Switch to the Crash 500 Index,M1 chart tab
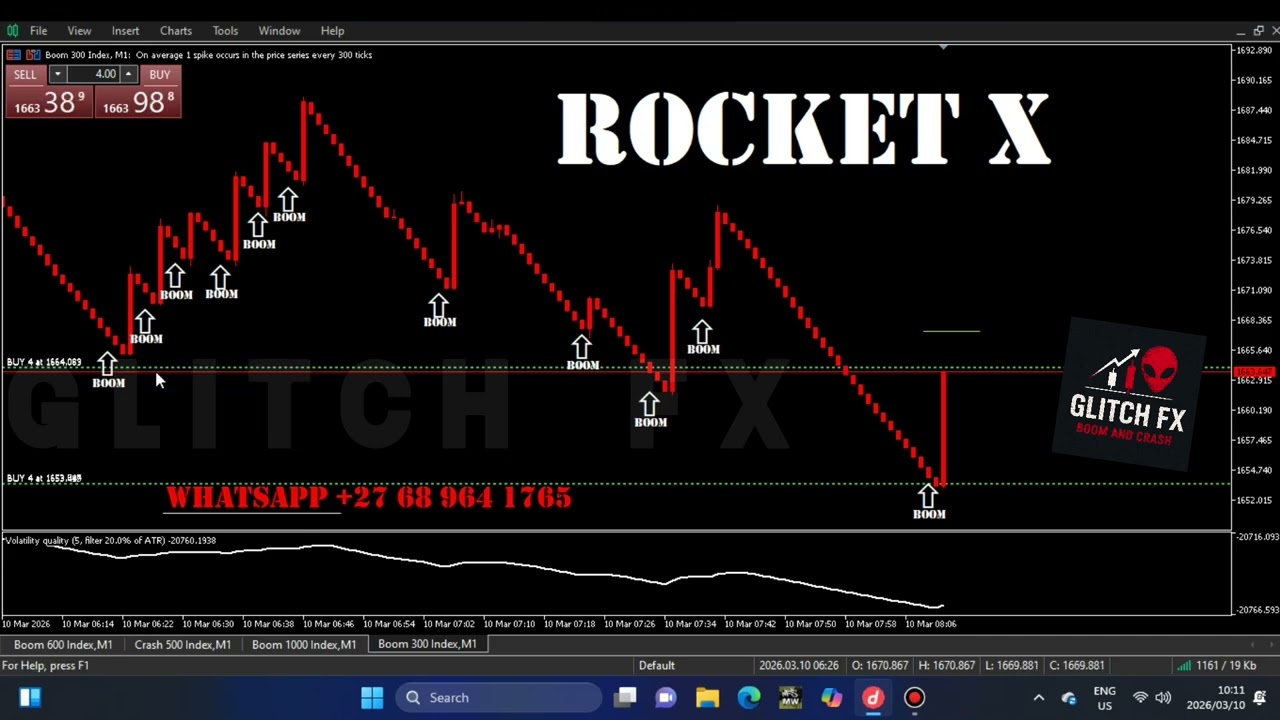The image size is (1280, 720). [x=183, y=645]
